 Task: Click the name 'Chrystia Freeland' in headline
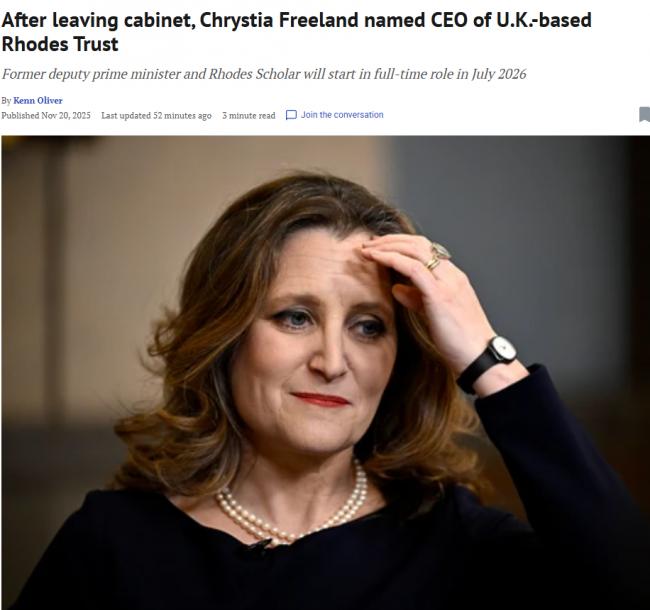[279, 20]
